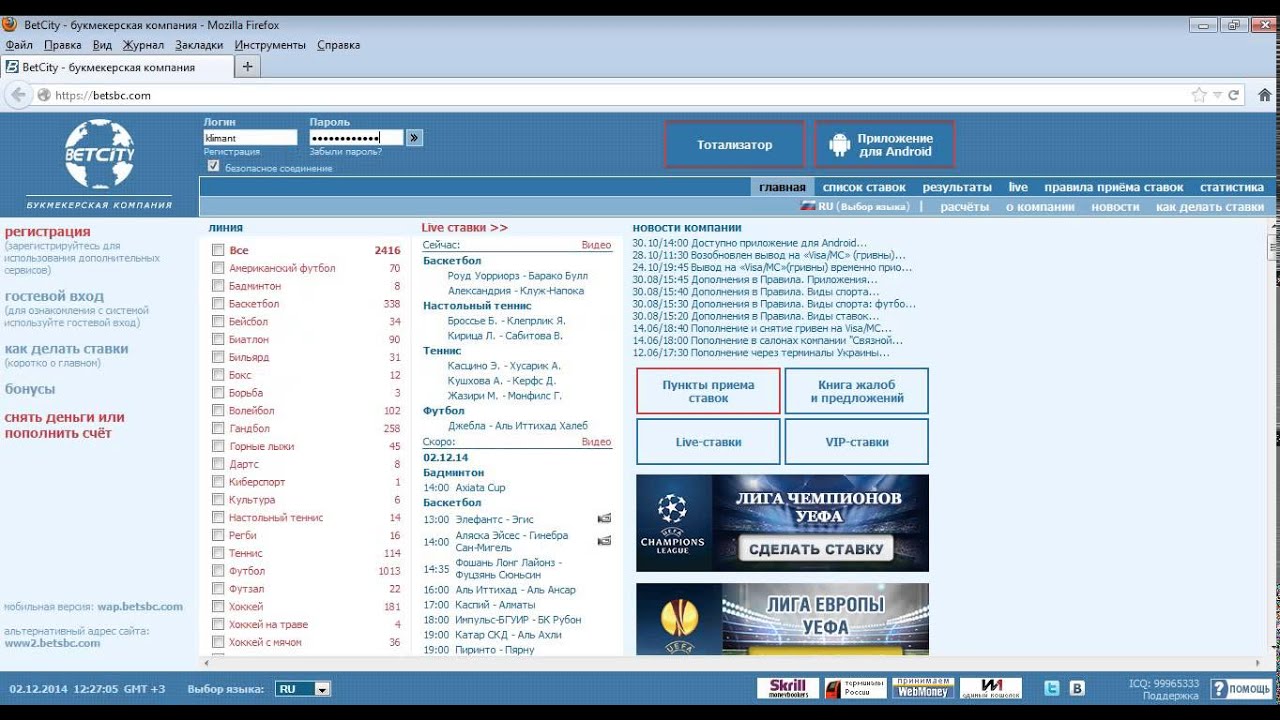Open the Skrill moneybookers payment logo
Viewport: 1280px width, 720px height.
pyautogui.click(x=788, y=688)
